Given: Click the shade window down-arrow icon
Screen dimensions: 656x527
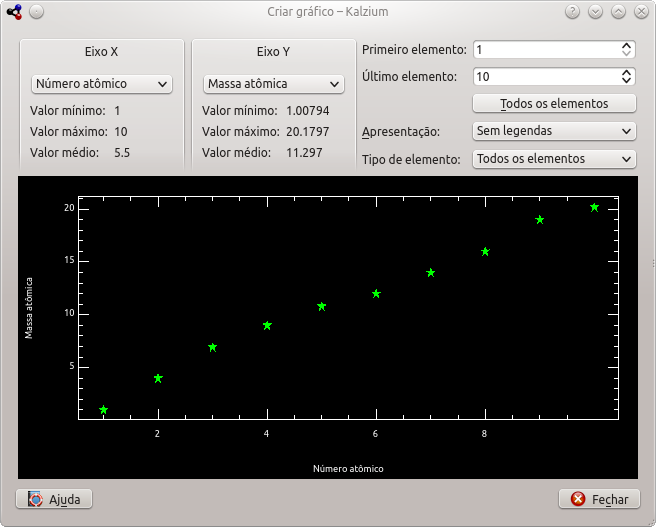Looking at the screenshot, I should pos(595,12).
